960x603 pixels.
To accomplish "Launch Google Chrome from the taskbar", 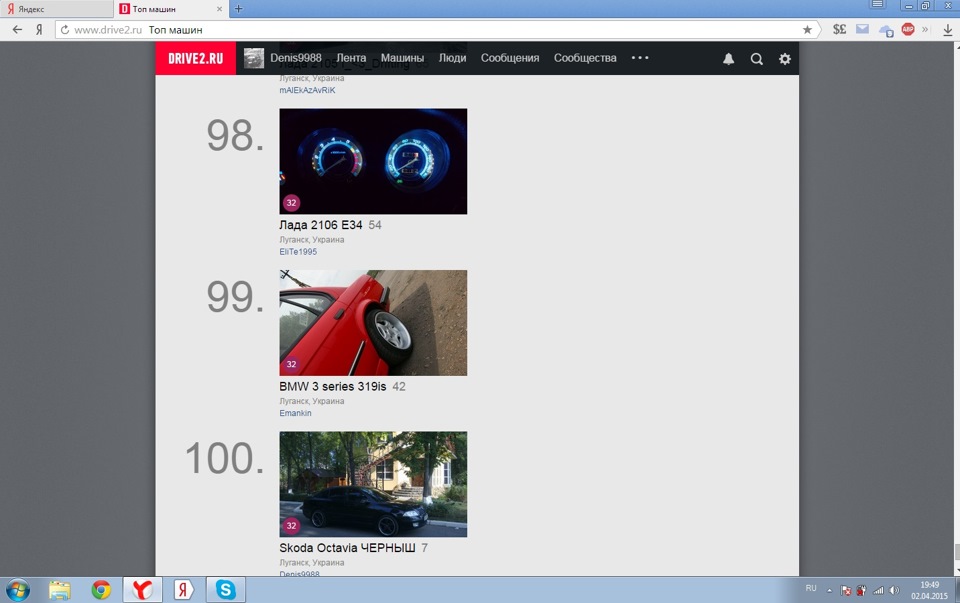I will point(101,590).
